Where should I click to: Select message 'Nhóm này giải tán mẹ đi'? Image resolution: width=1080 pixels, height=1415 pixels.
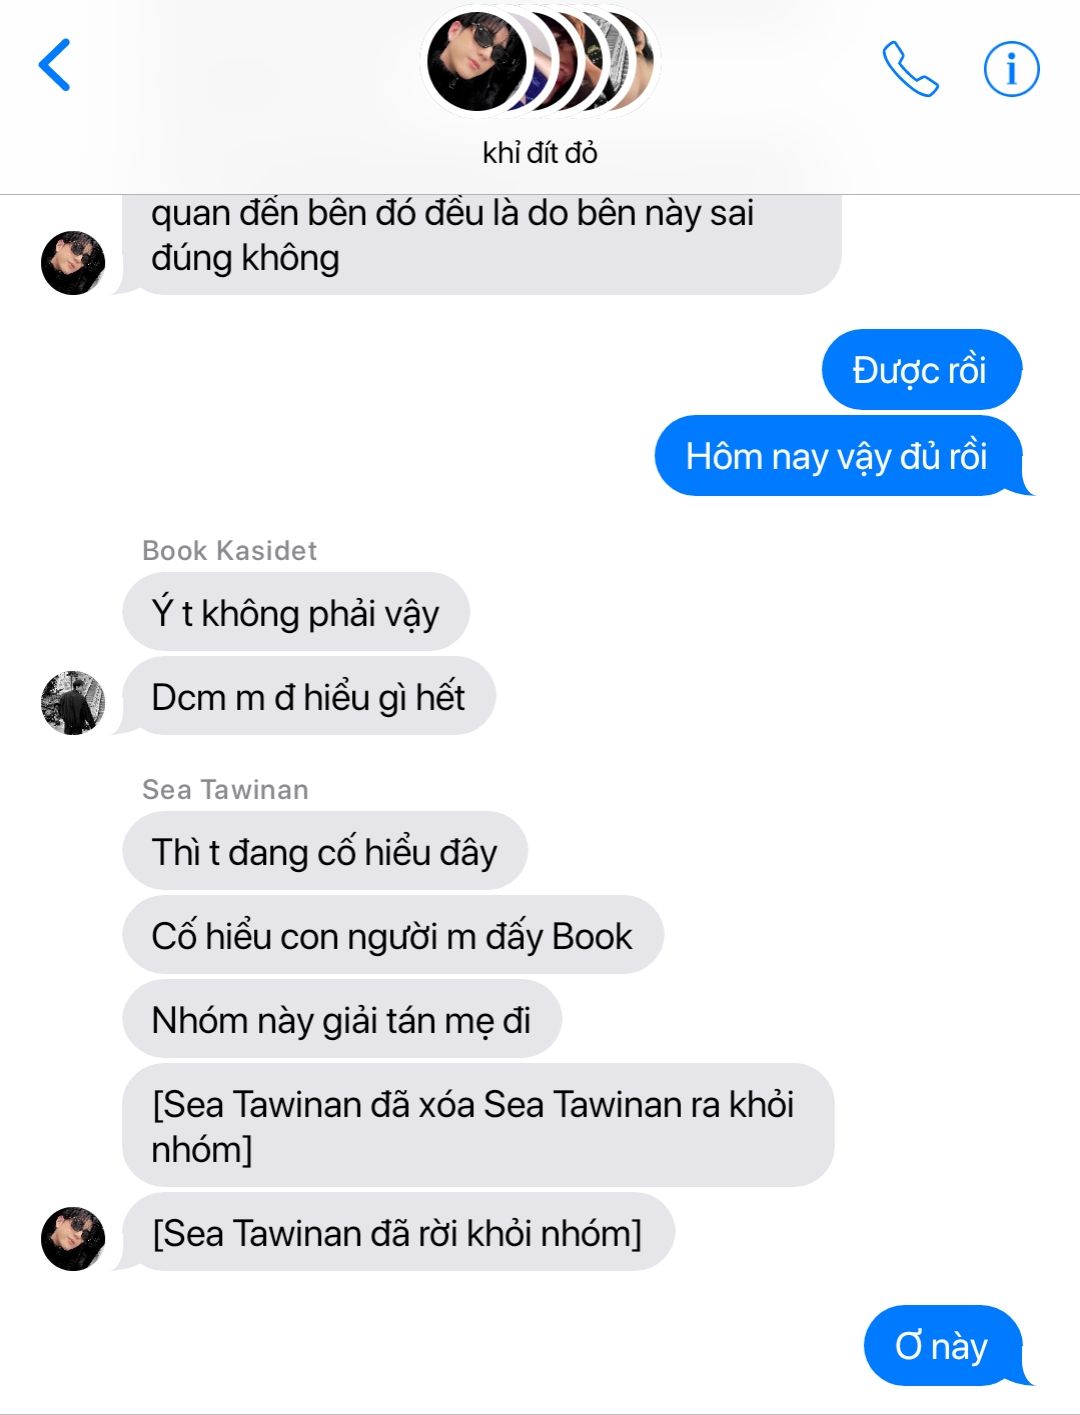coord(341,1019)
